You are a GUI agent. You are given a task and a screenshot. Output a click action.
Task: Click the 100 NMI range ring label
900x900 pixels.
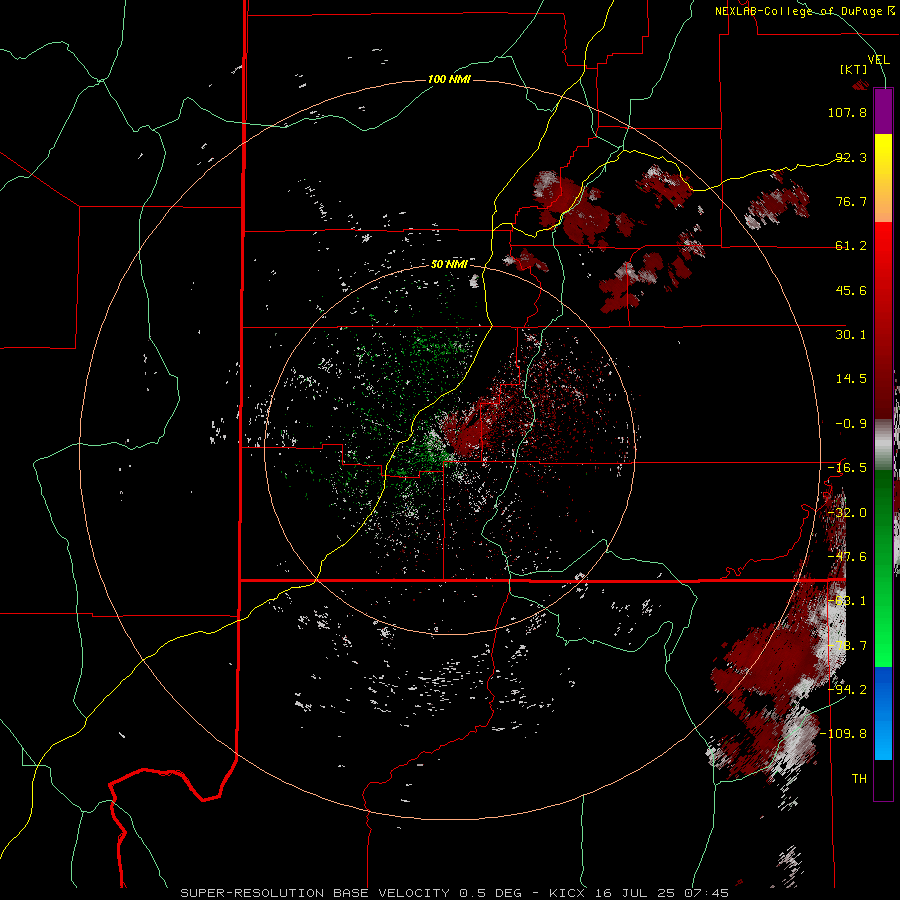tap(449, 79)
